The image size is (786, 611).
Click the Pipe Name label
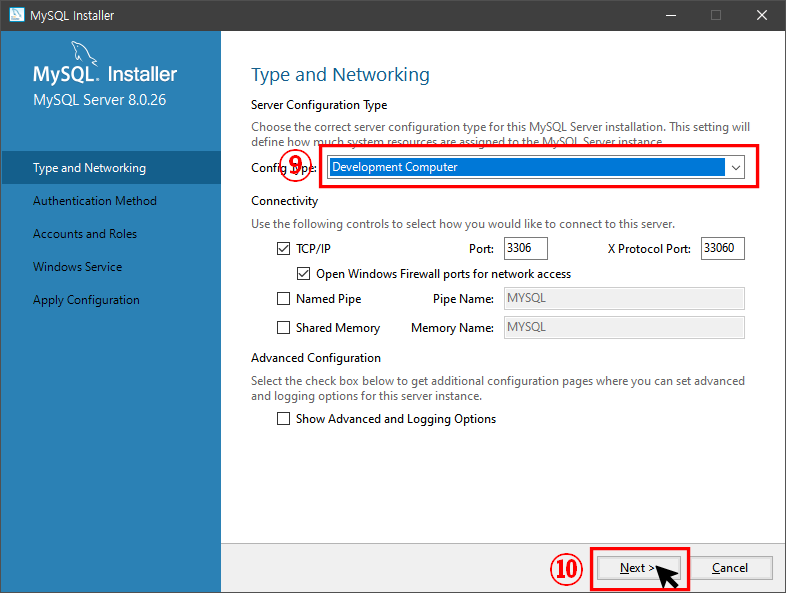pyautogui.click(x=463, y=299)
